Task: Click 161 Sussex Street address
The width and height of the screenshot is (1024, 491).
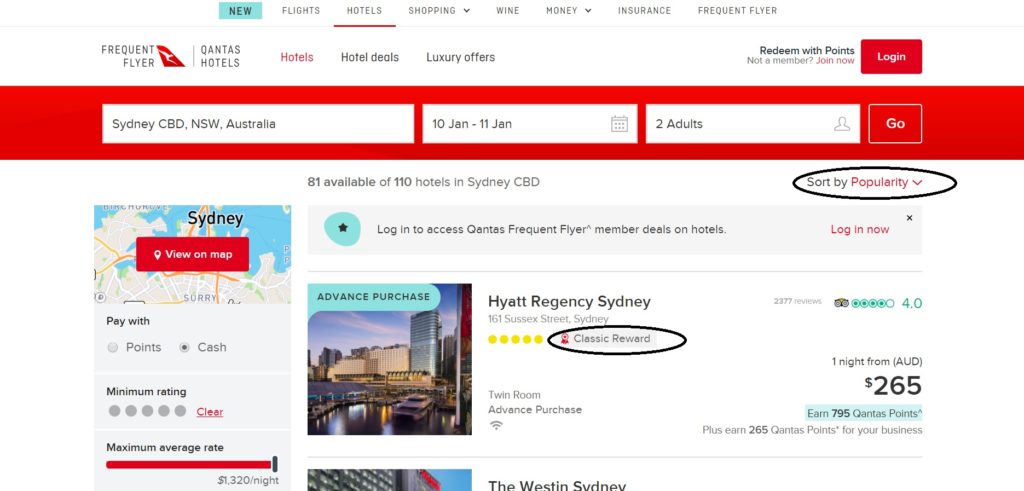Action: [548, 319]
